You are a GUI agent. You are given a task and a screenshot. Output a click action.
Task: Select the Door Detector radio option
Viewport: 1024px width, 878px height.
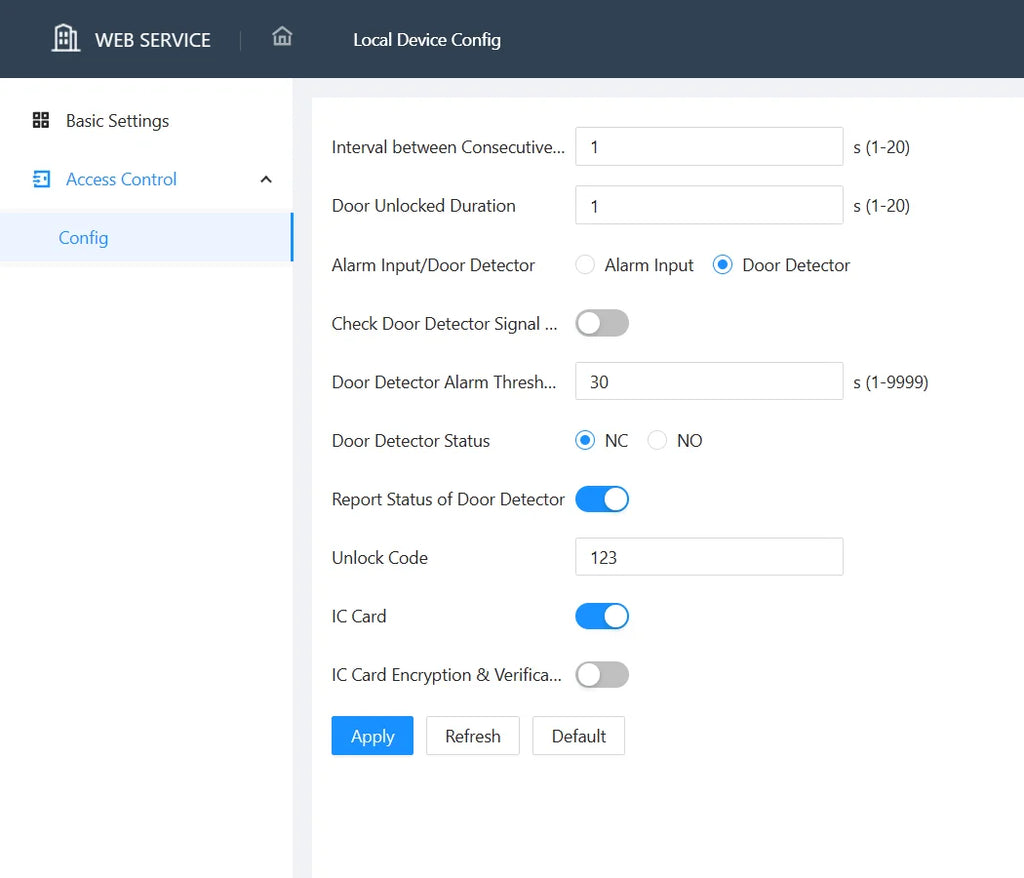click(x=722, y=265)
